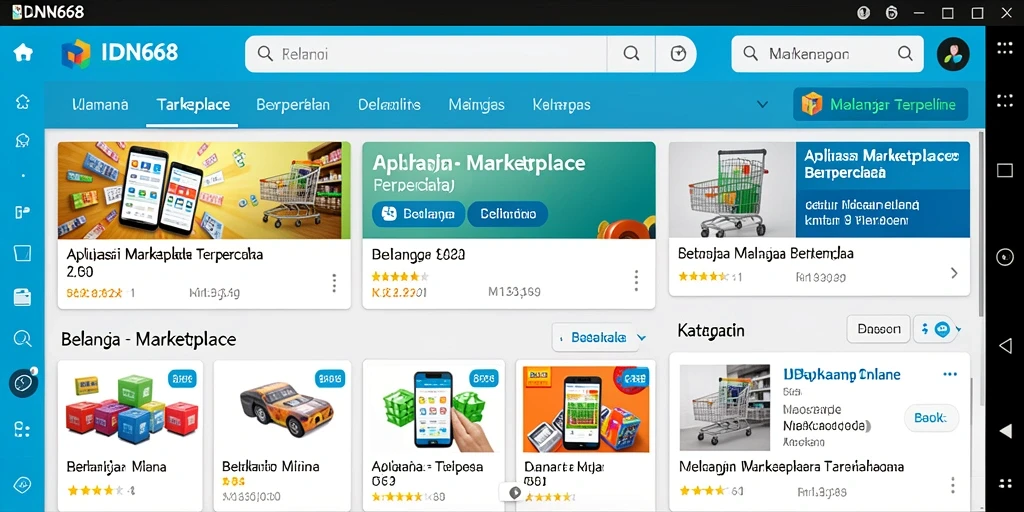Open the magnifier icon in left sidebar
This screenshot has height=512, width=1024.
click(x=23, y=339)
